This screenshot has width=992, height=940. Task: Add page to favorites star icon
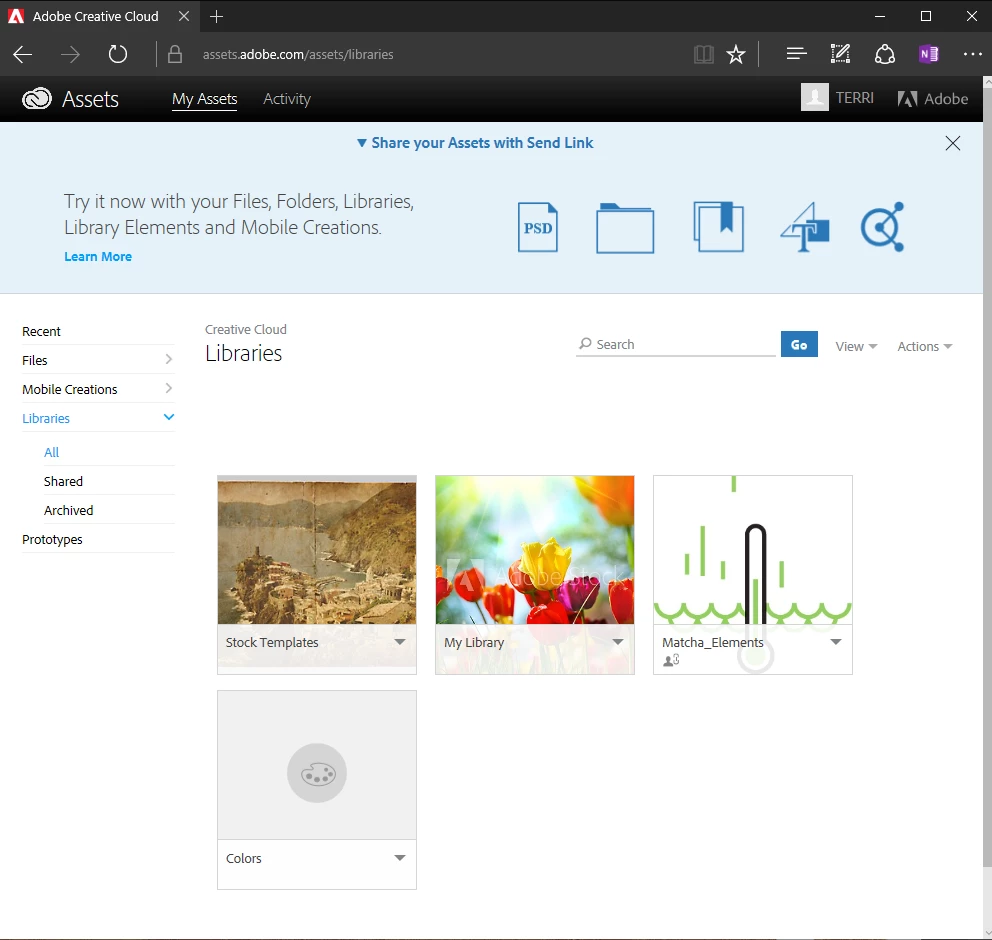pos(736,54)
